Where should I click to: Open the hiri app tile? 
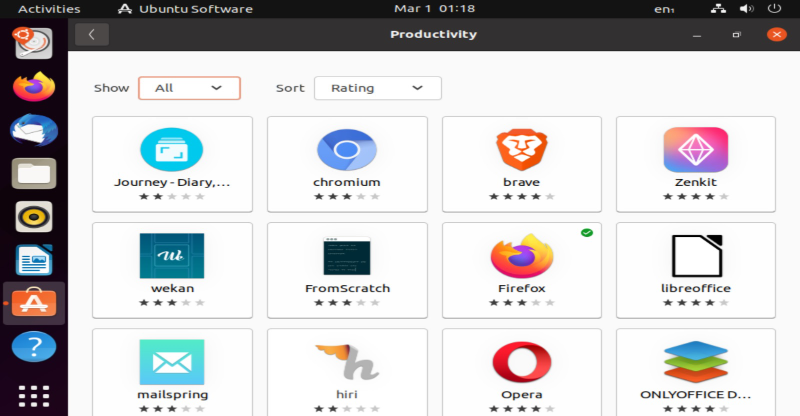point(346,368)
